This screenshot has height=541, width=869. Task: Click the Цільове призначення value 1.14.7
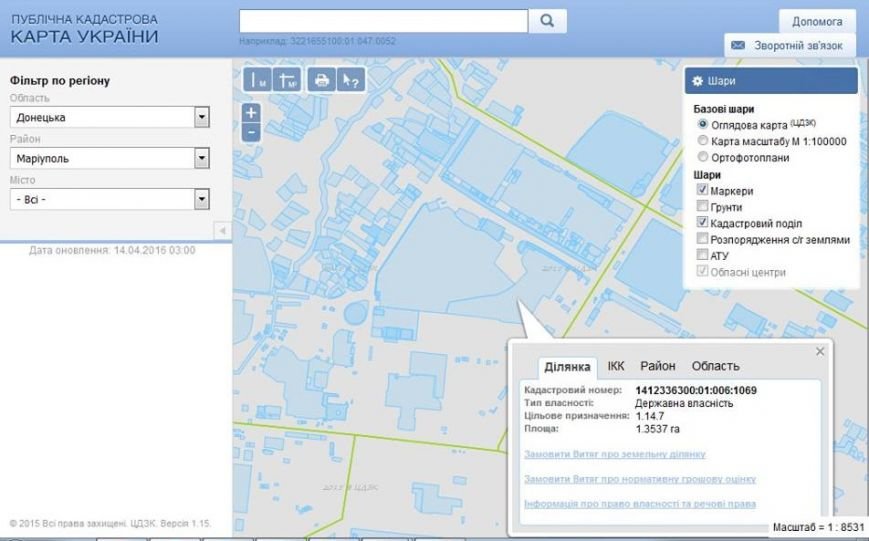pos(650,416)
